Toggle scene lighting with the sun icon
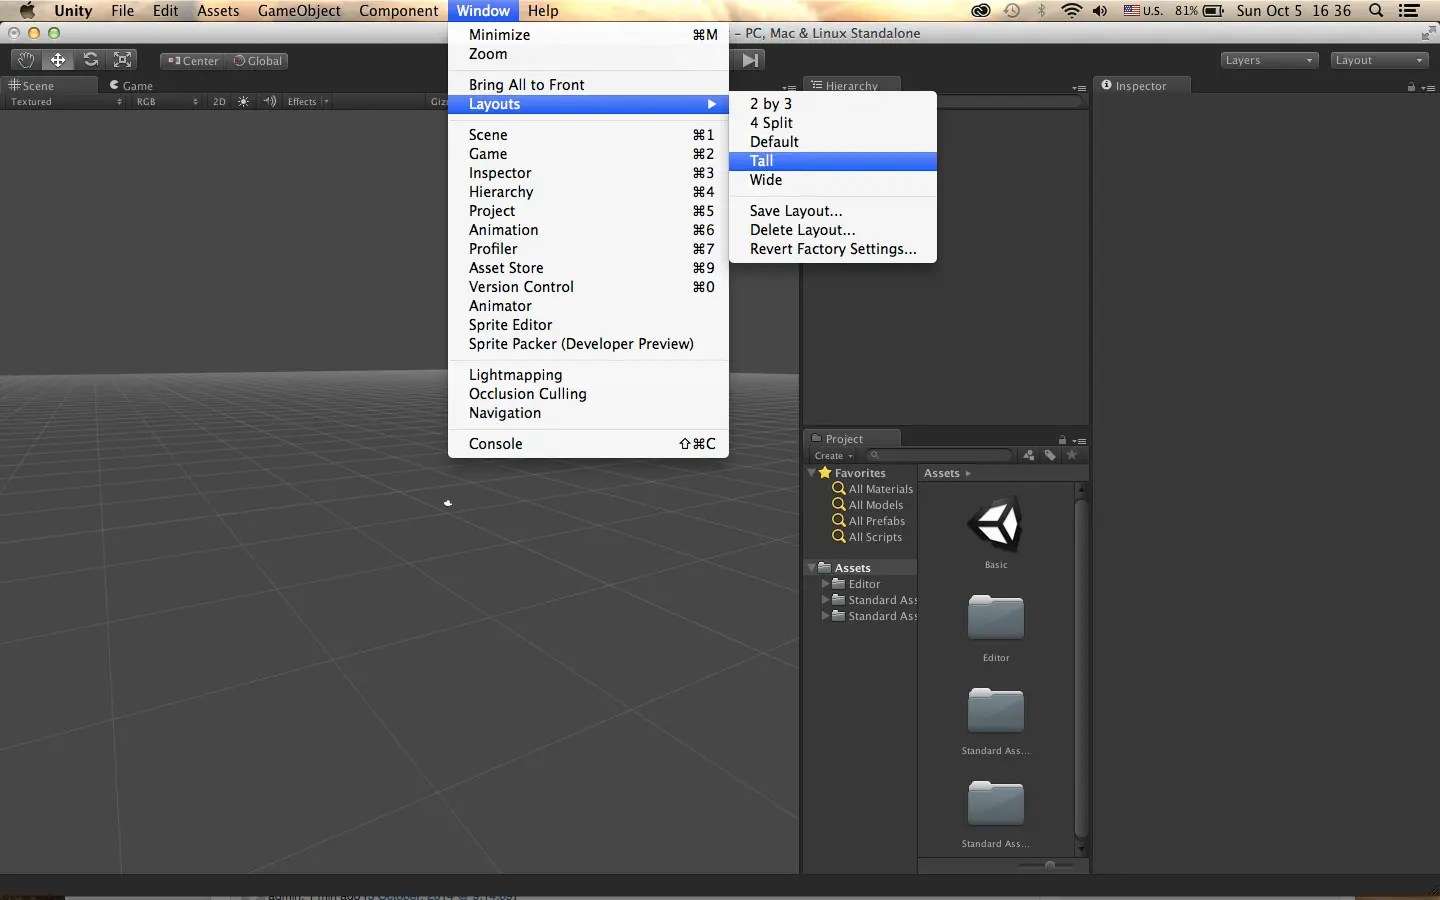1440x900 pixels. (x=244, y=101)
